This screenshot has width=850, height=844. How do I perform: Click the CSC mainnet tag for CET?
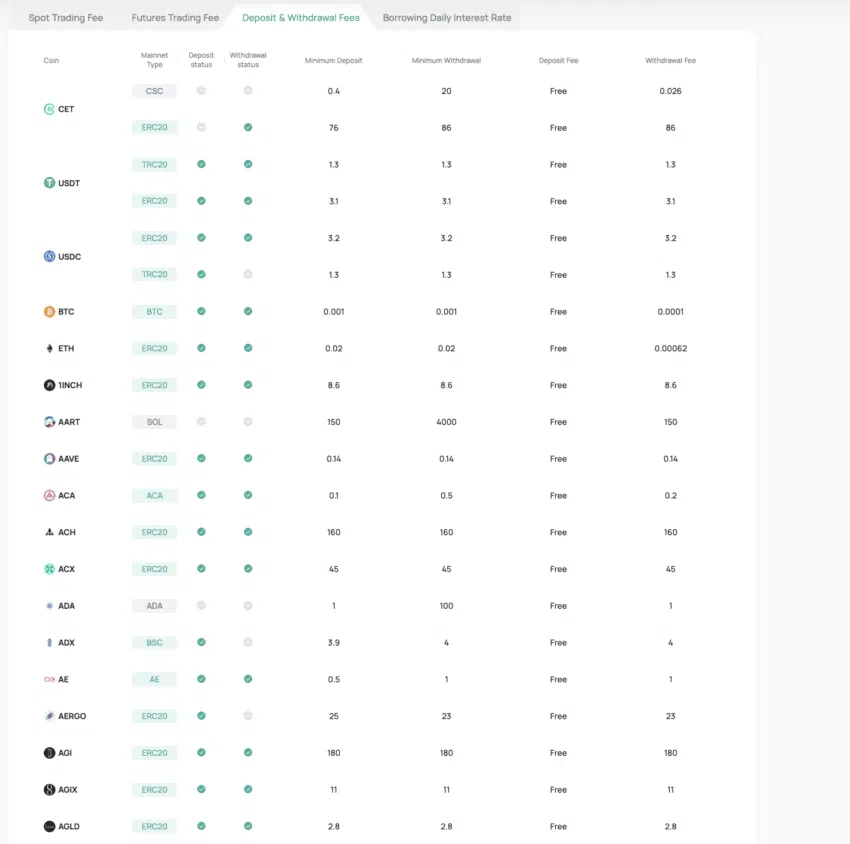[x=154, y=91]
